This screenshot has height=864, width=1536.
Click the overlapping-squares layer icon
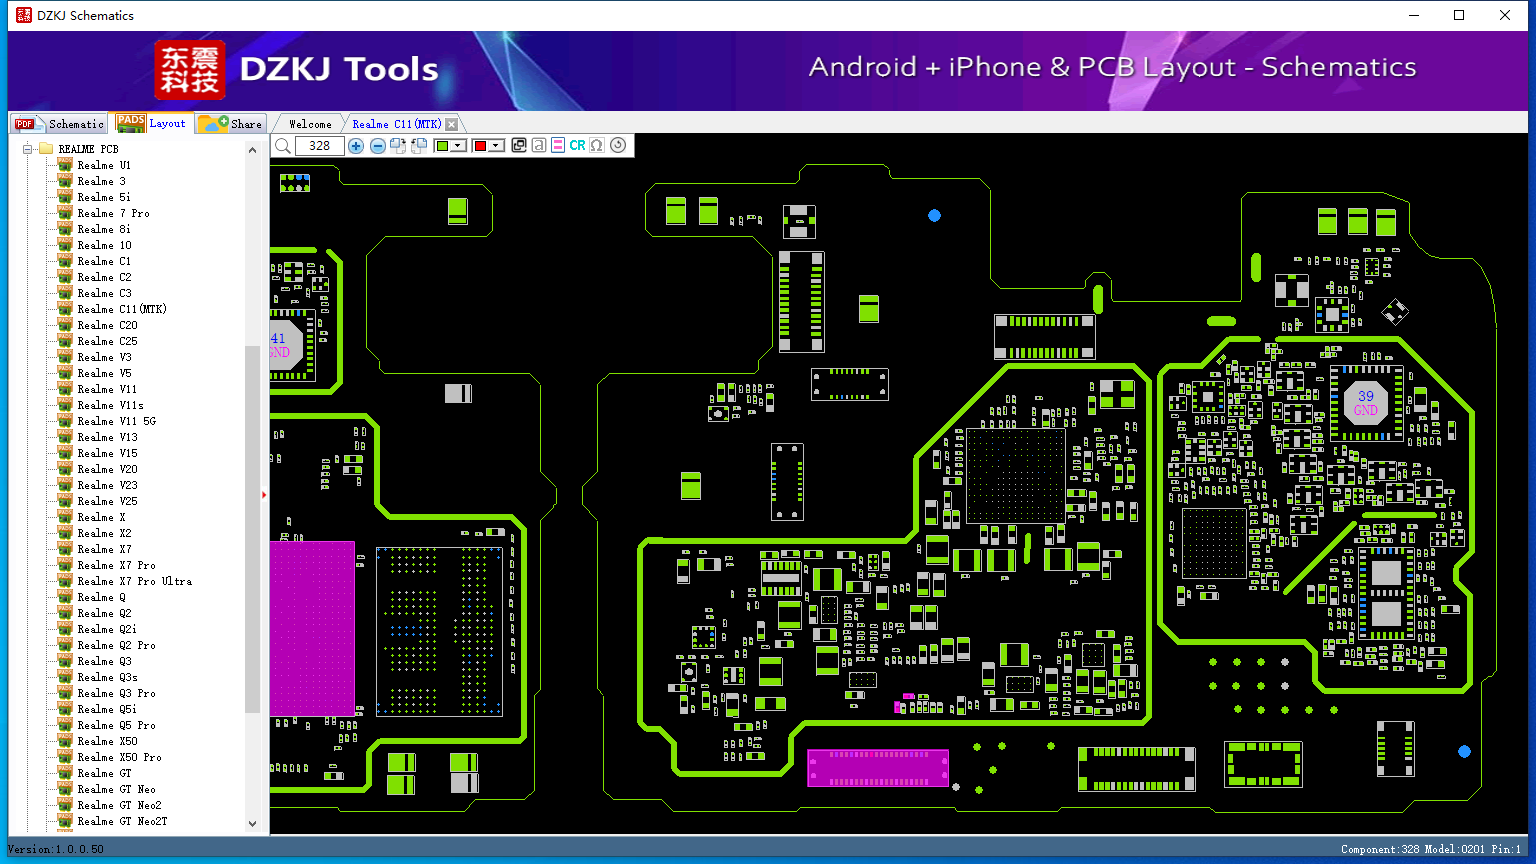[x=519, y=146]
